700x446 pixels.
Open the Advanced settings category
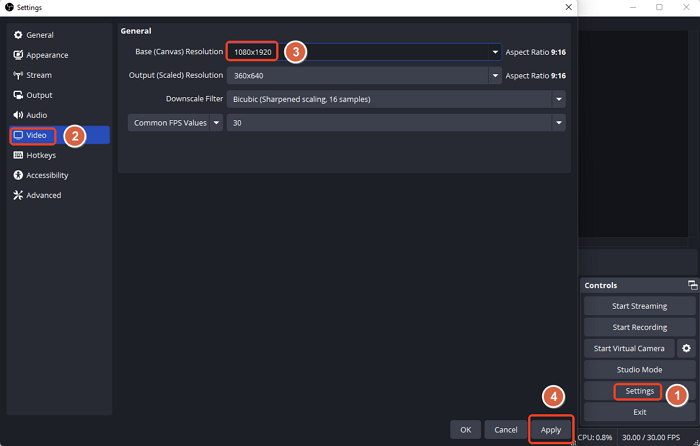point(59,196)
